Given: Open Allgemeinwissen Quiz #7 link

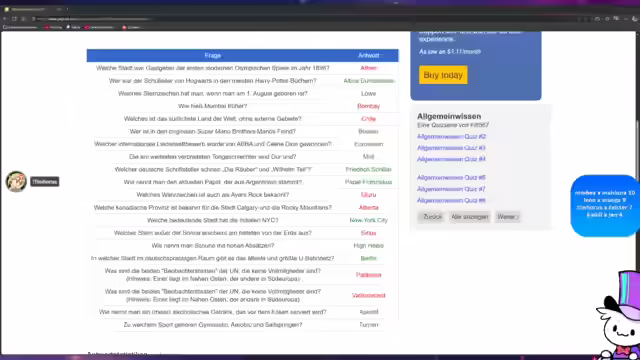Looking at the screenshot, I should [x=451, y=189].
